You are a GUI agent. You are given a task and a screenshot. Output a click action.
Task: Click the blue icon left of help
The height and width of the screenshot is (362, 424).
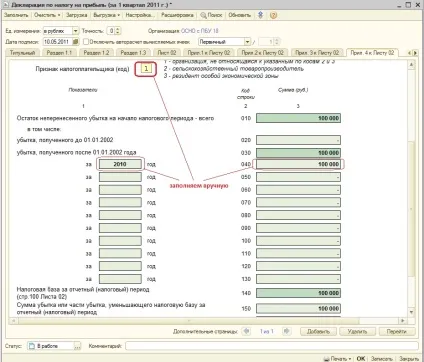261,15
